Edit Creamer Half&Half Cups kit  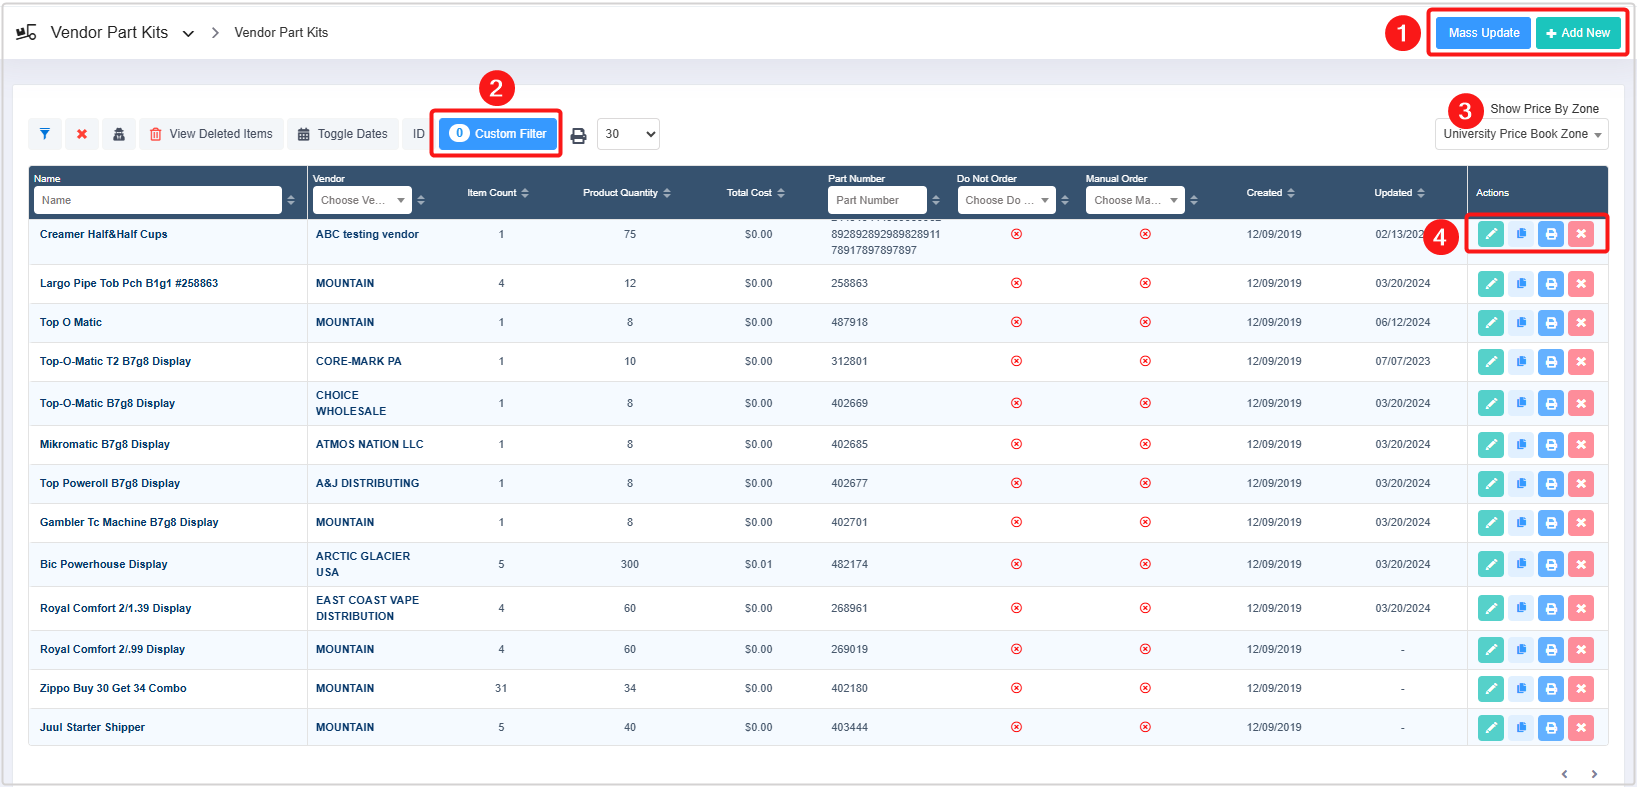click(x=1491, y=234)
